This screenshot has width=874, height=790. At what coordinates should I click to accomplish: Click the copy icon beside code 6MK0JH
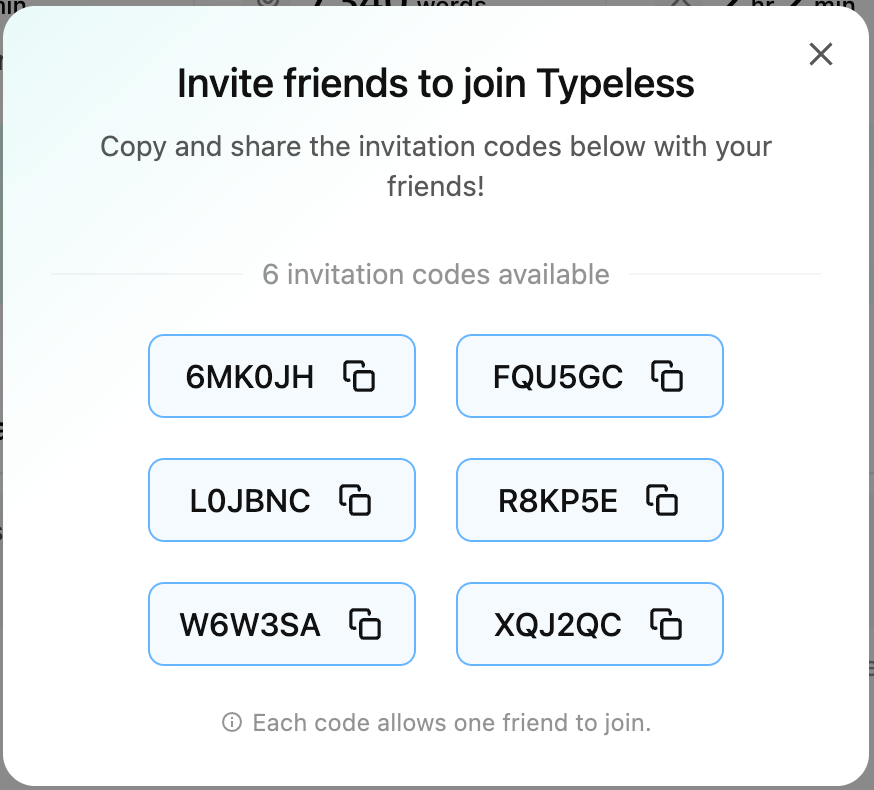point(360,376)
